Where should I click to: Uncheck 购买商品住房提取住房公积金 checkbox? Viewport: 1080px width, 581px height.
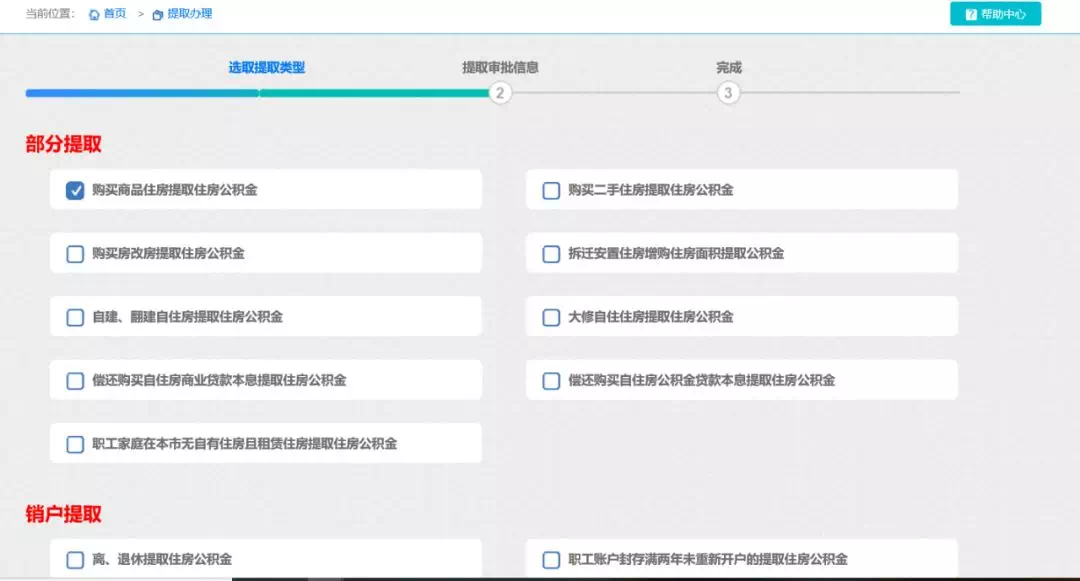(75, 191)
